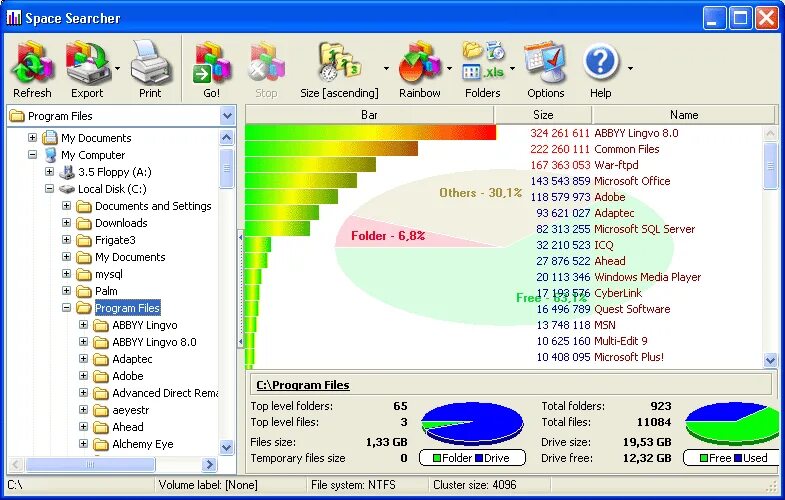Click the ABBYY Lingvo 8.0 size bar
Viewport: 785px width, 500px height.
coord(370,133)
